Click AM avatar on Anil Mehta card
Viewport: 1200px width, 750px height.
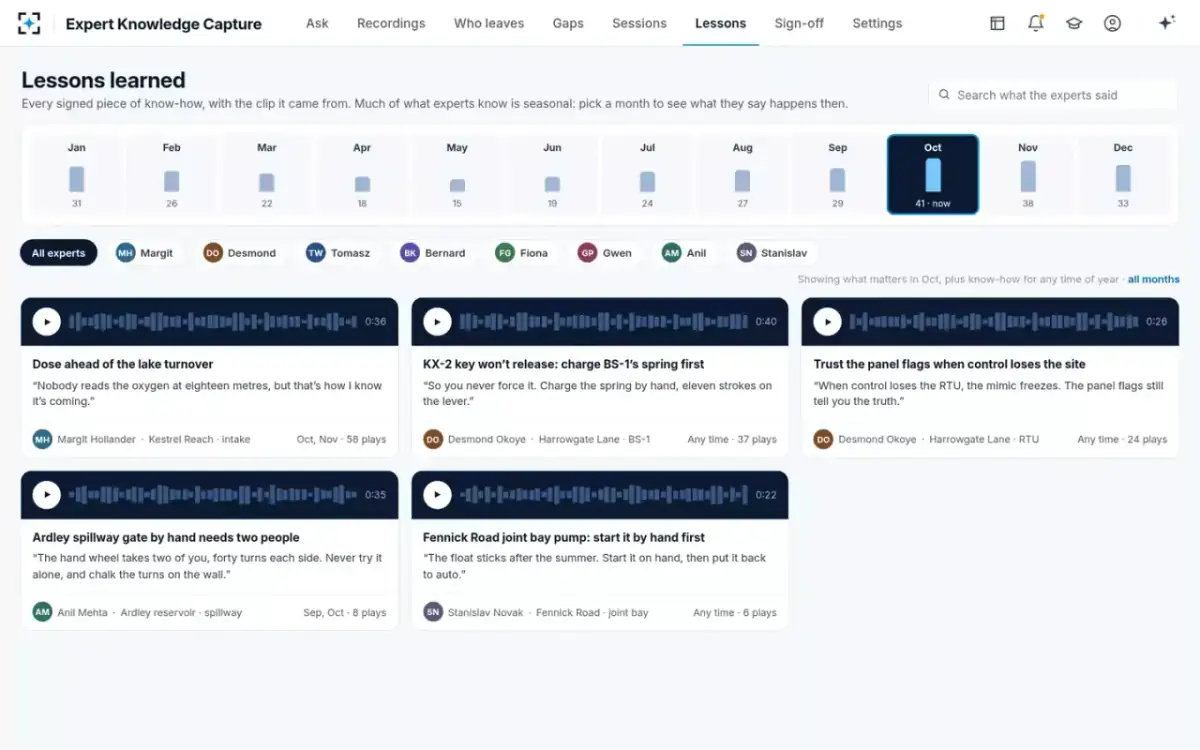pos(42,612)
